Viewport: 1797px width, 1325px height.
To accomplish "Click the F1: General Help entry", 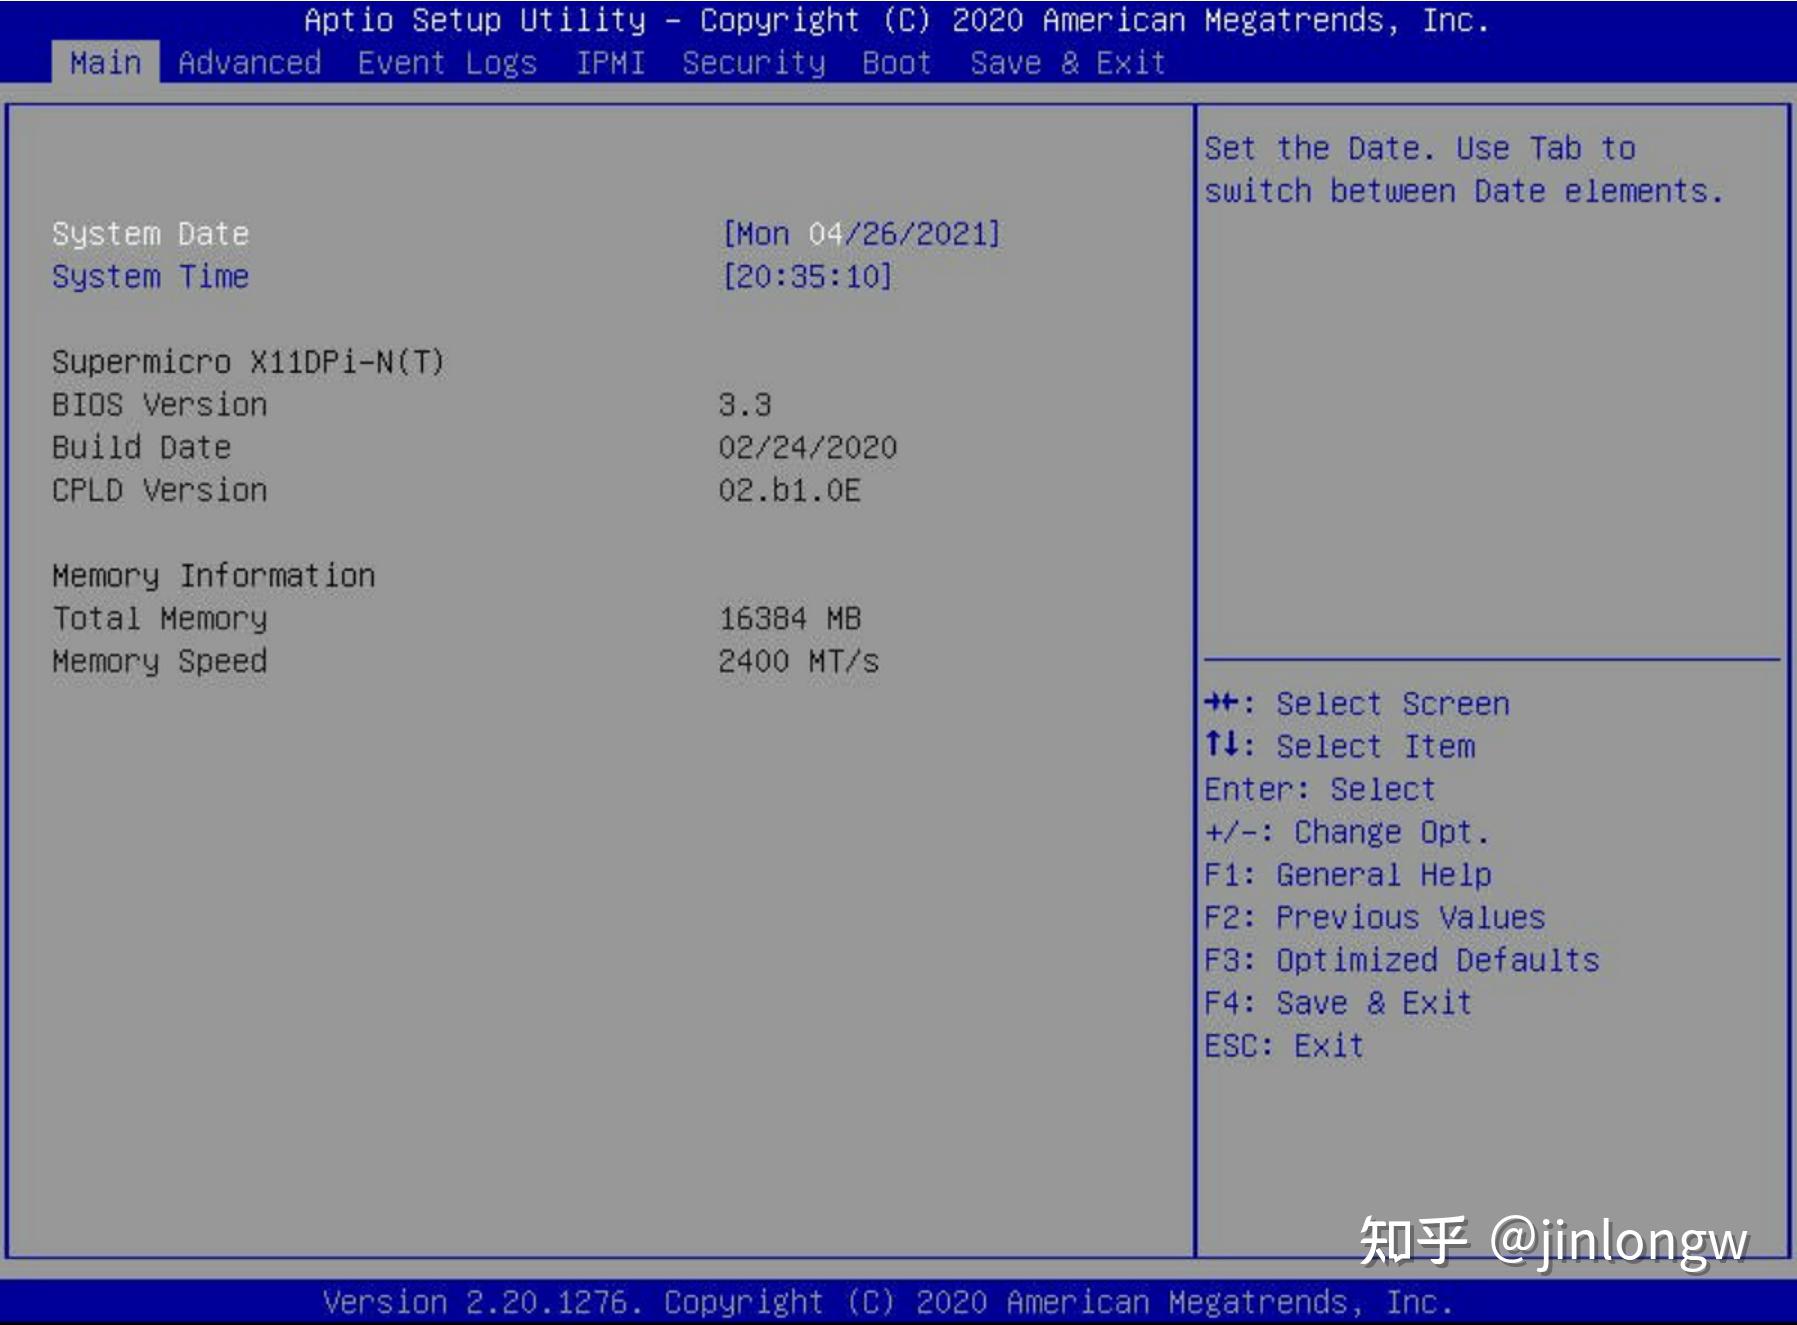I will pos(1347,875).
